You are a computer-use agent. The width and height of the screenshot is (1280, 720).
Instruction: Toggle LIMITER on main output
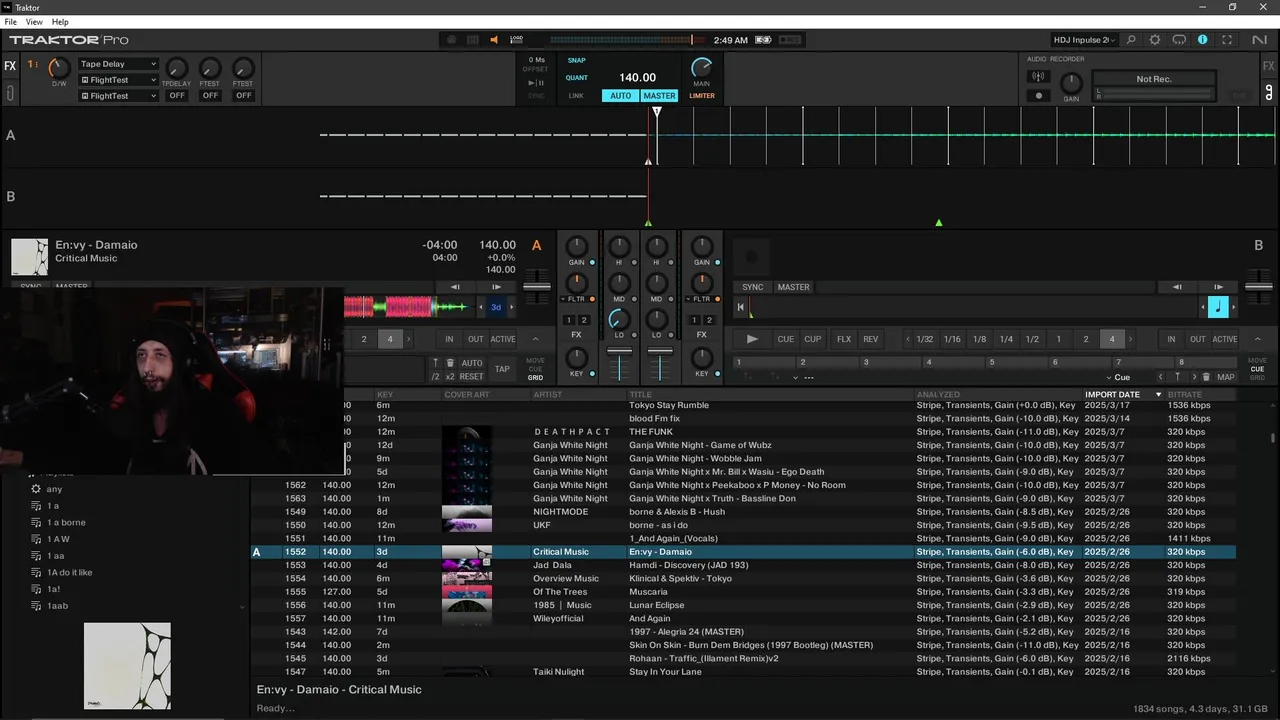click(x=702, y=96)
